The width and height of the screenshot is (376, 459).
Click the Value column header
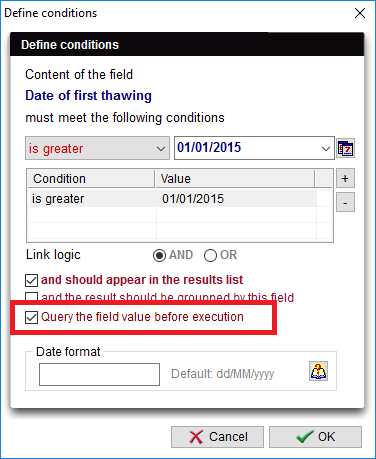pos(235,179)
